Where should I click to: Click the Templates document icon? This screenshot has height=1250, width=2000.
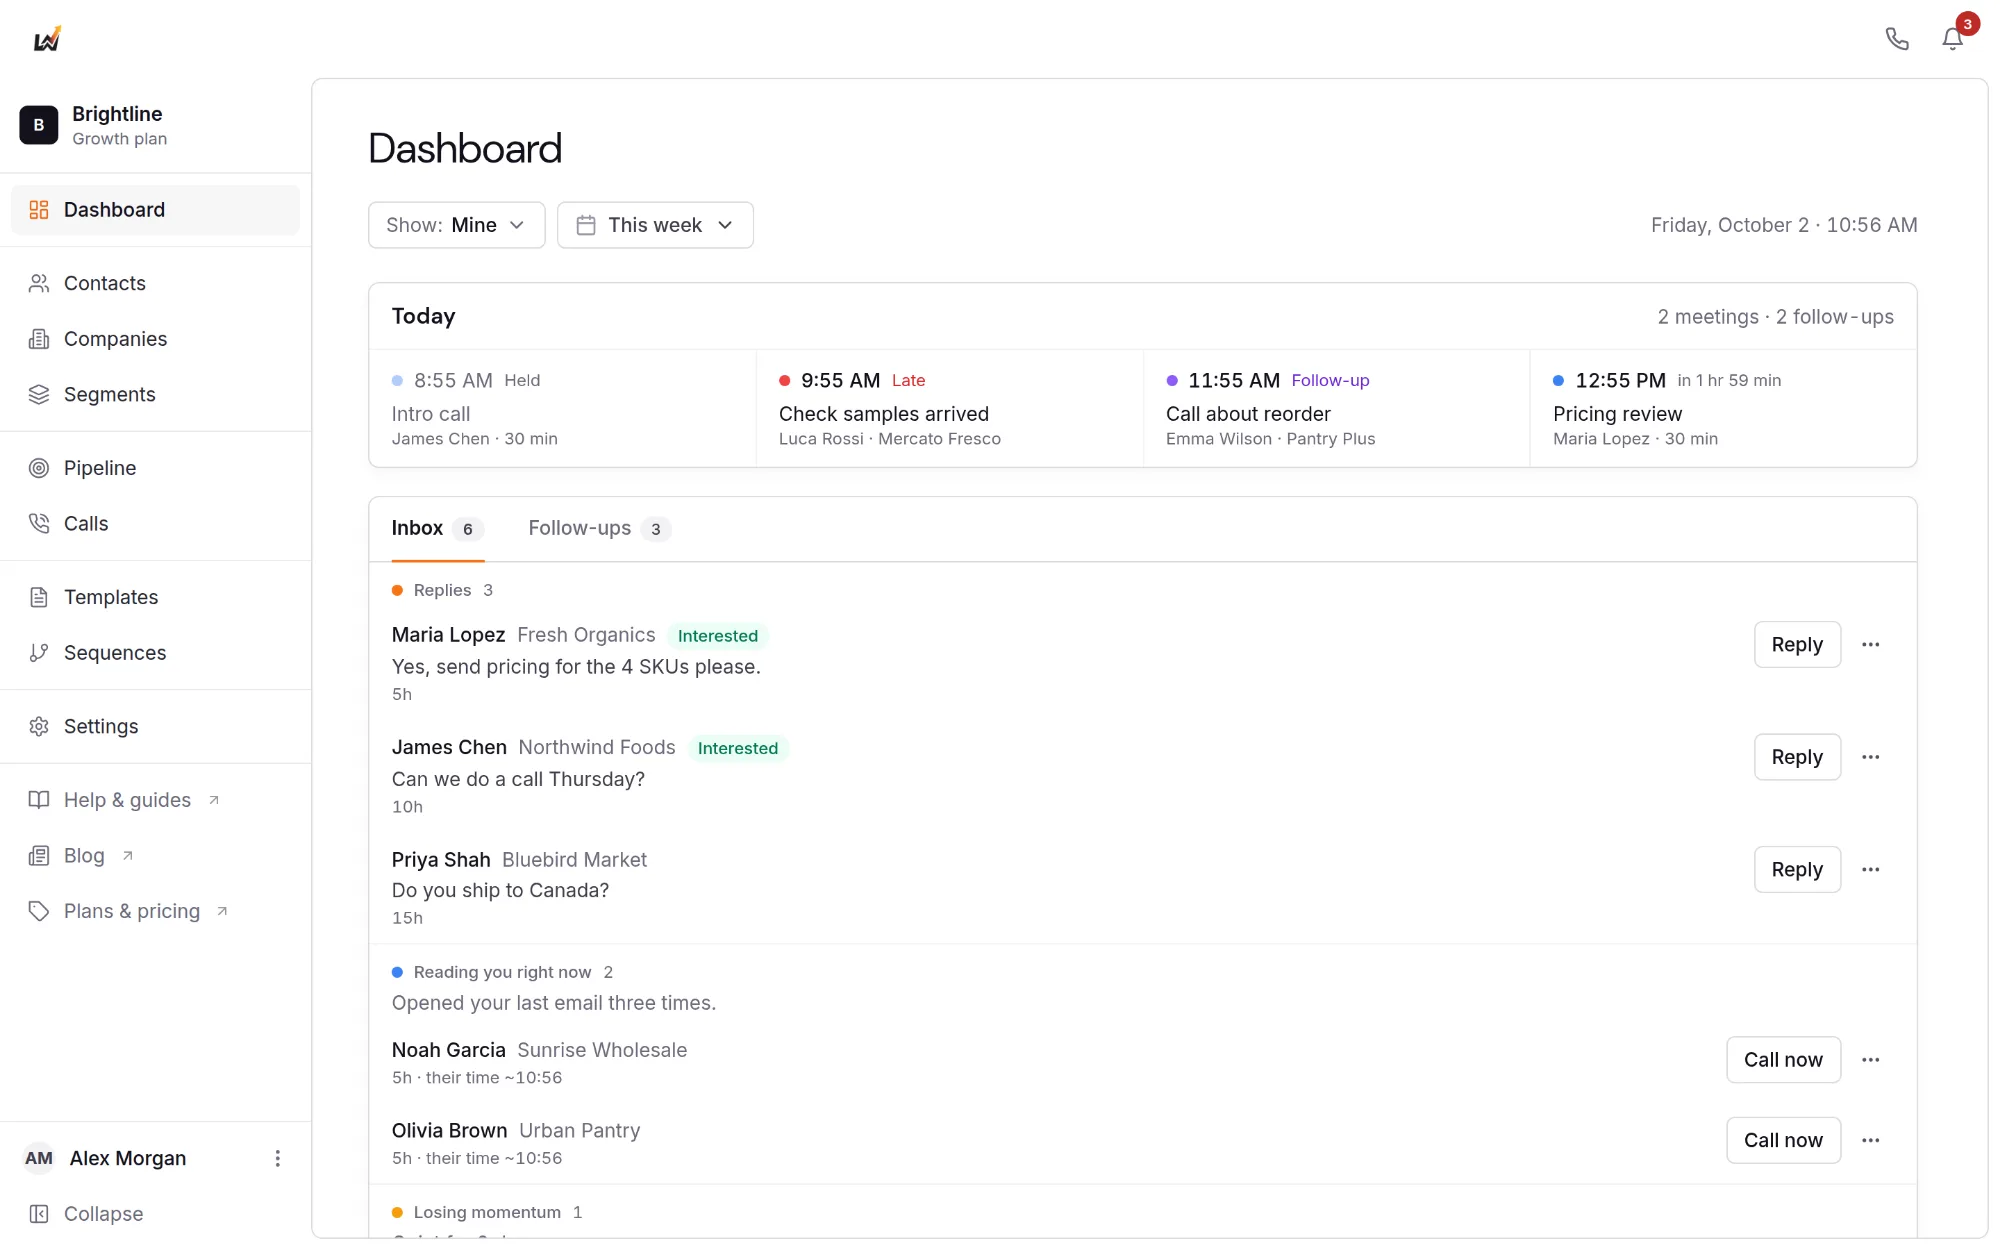[39, 597]
